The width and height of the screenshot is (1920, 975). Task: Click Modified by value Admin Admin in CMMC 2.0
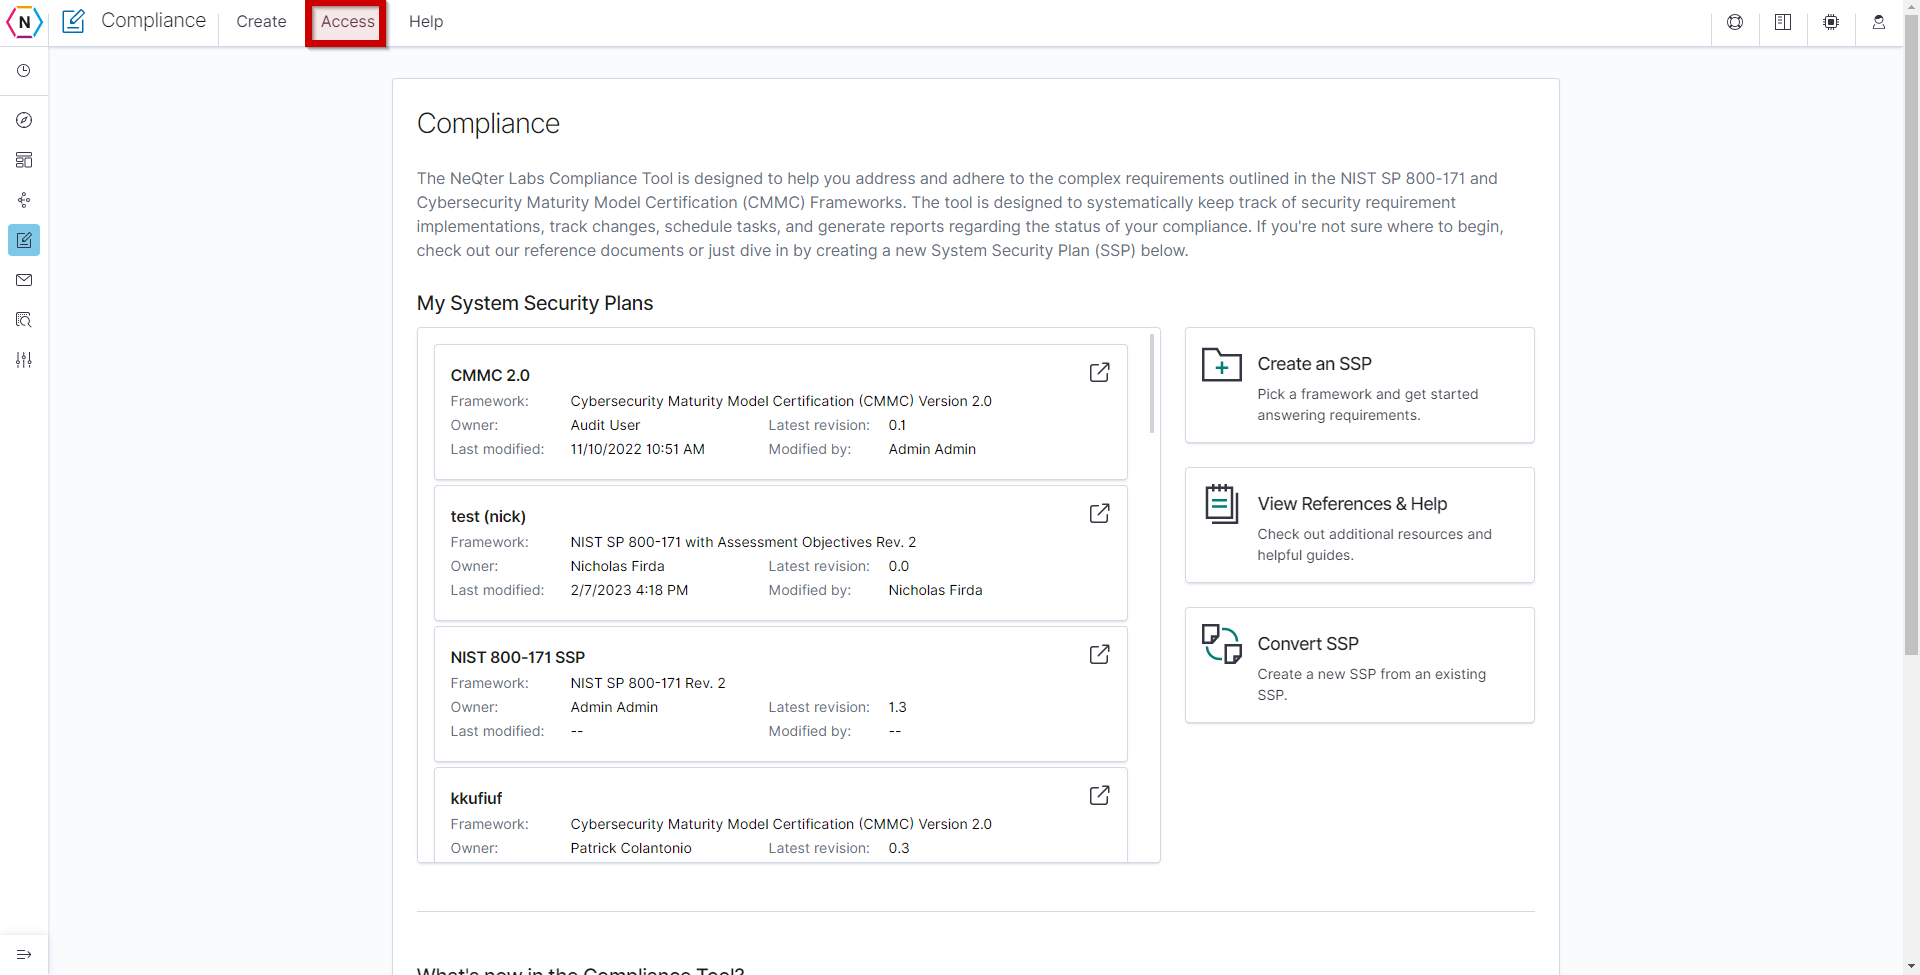pos(932,449)
